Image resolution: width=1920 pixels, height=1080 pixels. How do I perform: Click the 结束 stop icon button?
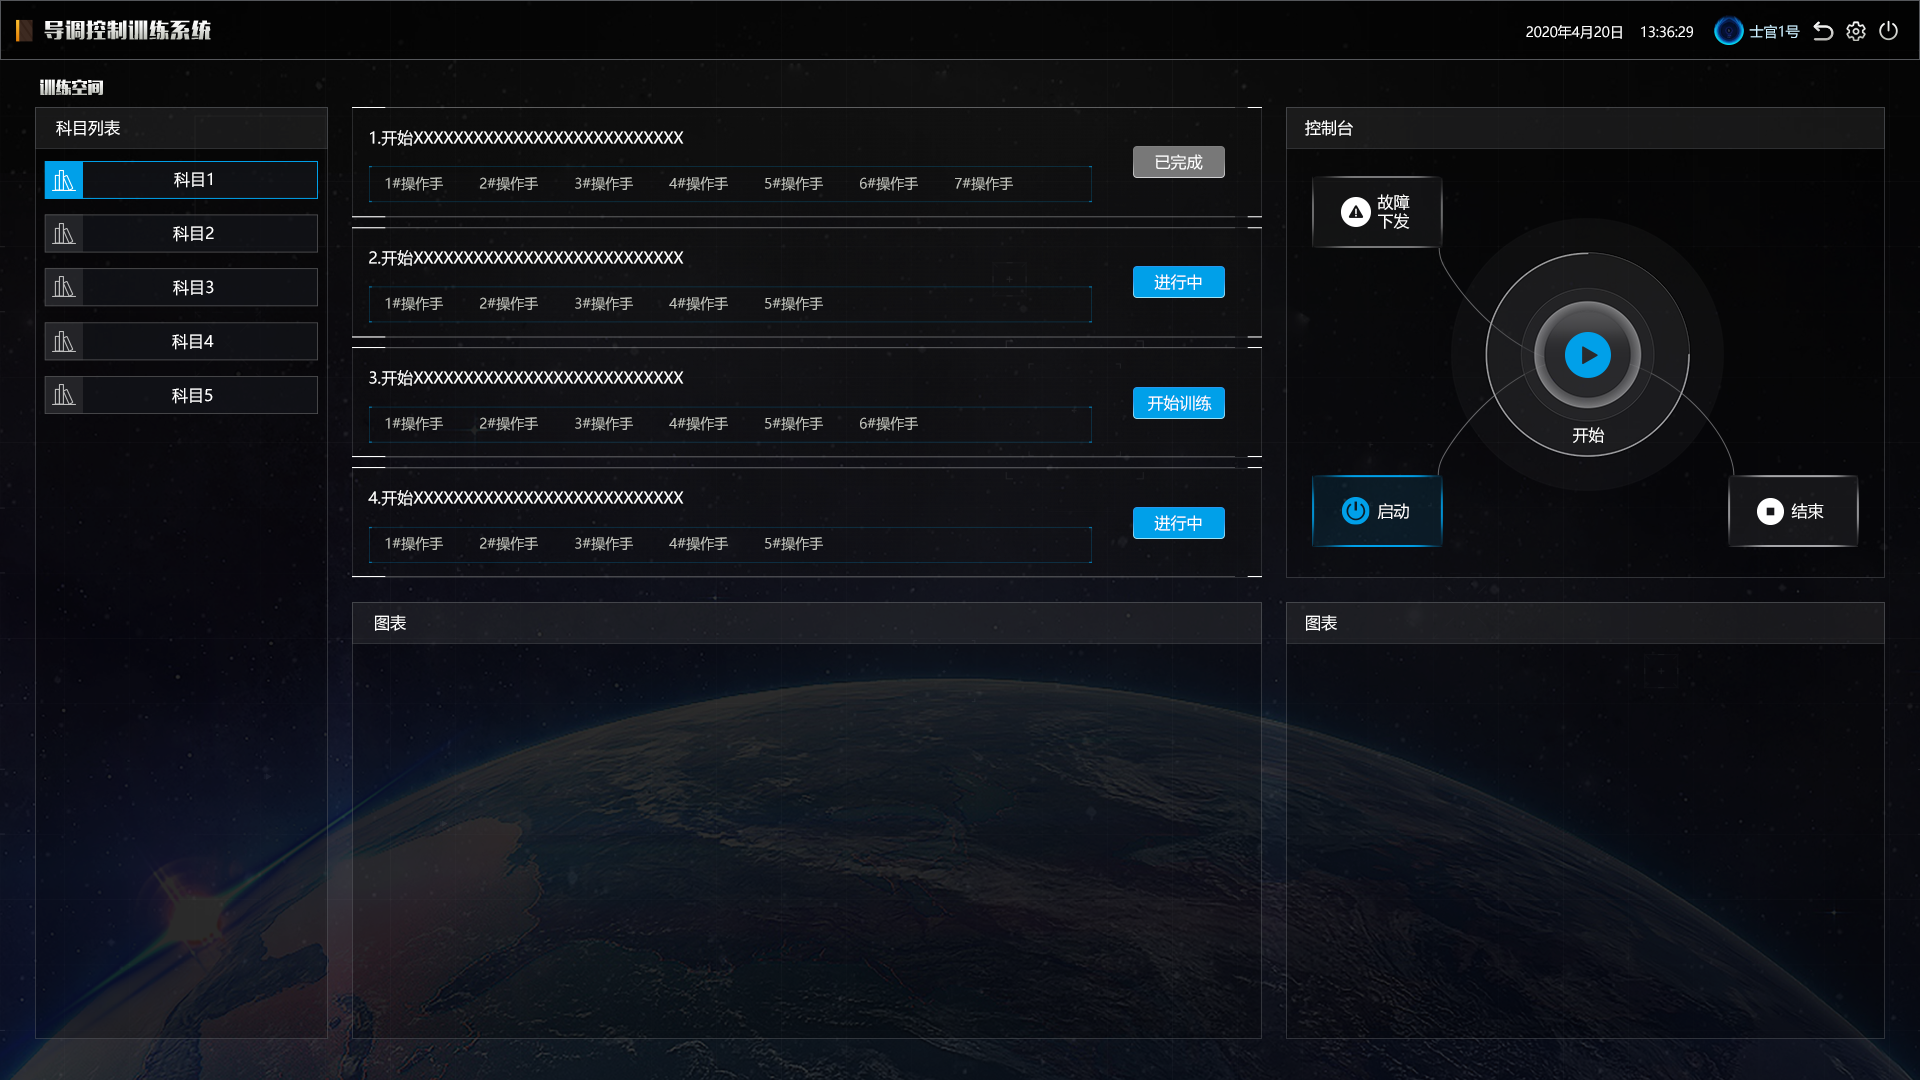click(1770, 511)
